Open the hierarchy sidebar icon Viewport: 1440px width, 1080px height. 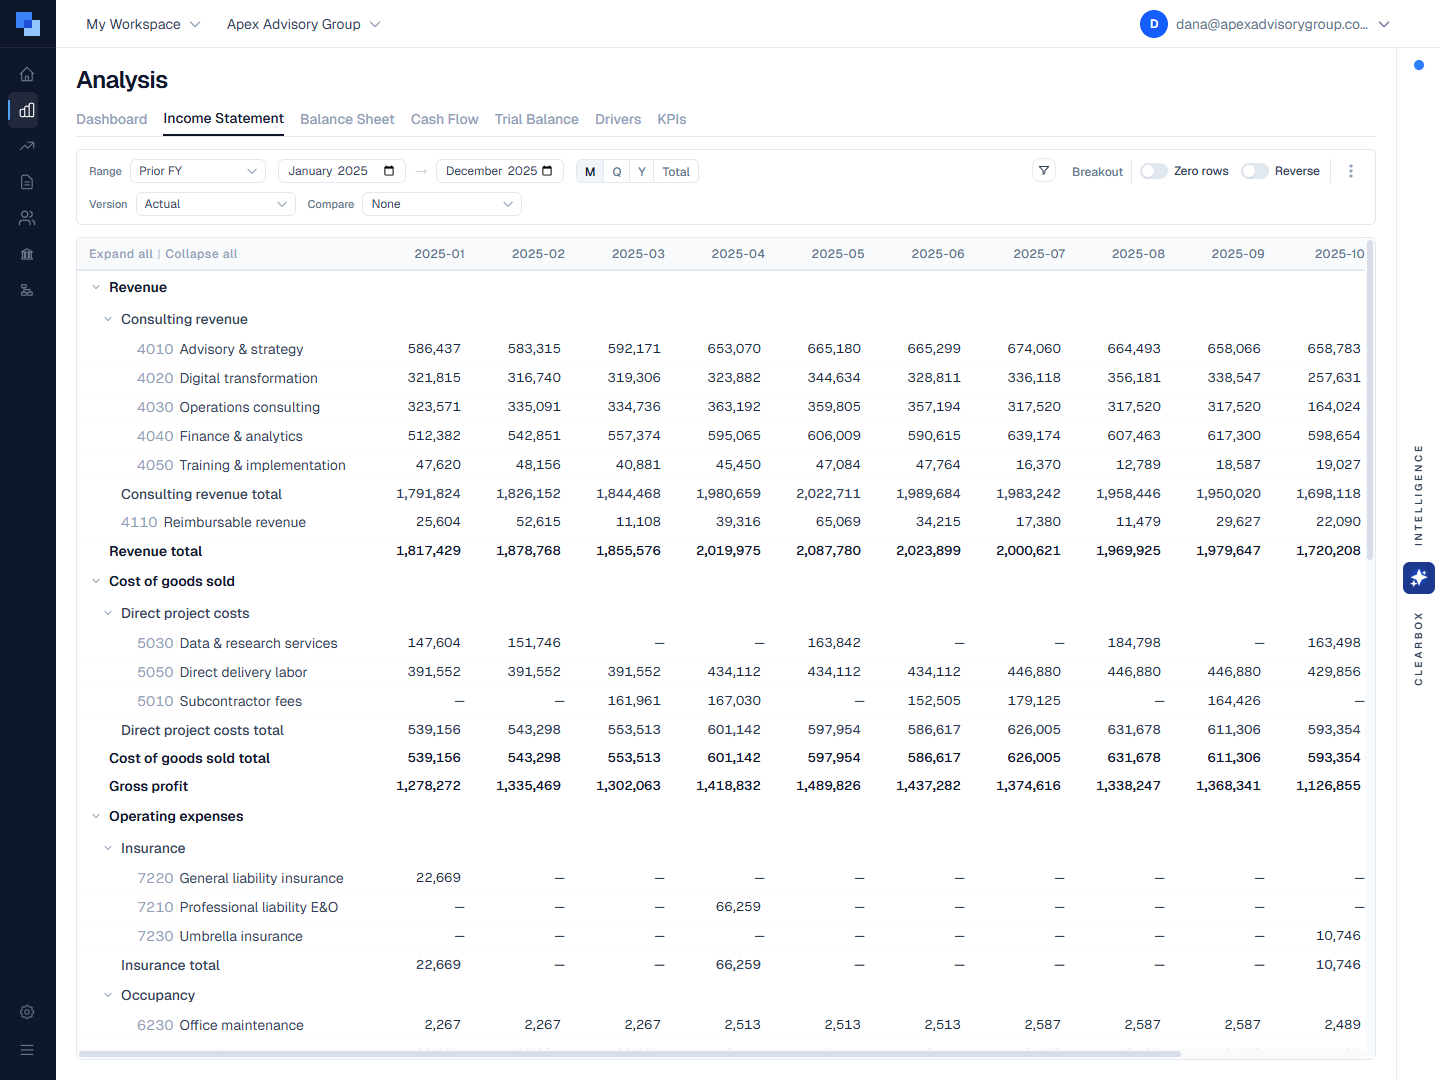[27, 290]
